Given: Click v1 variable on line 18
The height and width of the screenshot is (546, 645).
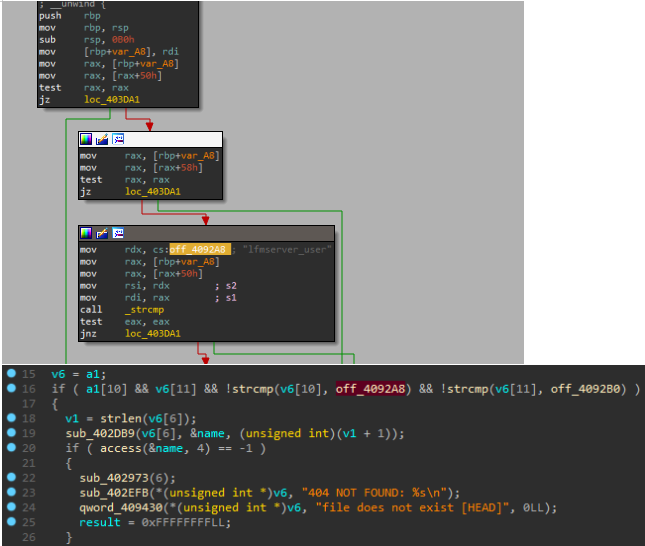Looking at the screenshot, I should pyautogui.click(x=72, y=418).
